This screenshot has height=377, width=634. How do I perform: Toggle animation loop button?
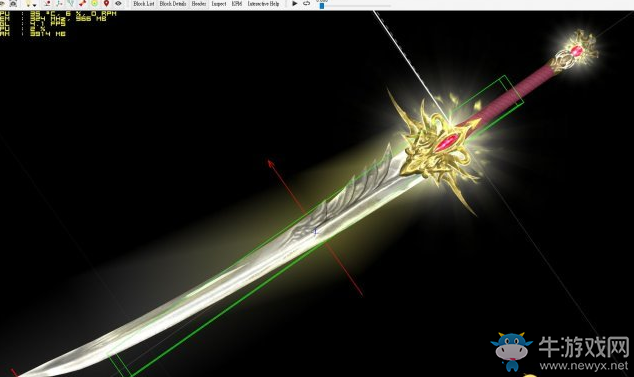(x=306, y=3)
